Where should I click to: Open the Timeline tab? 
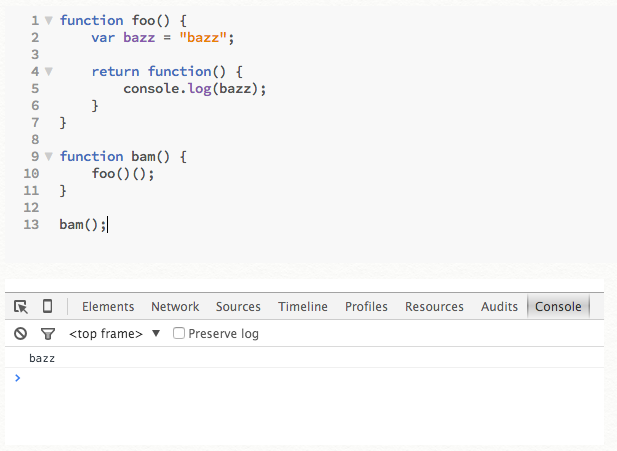point(303,307)
